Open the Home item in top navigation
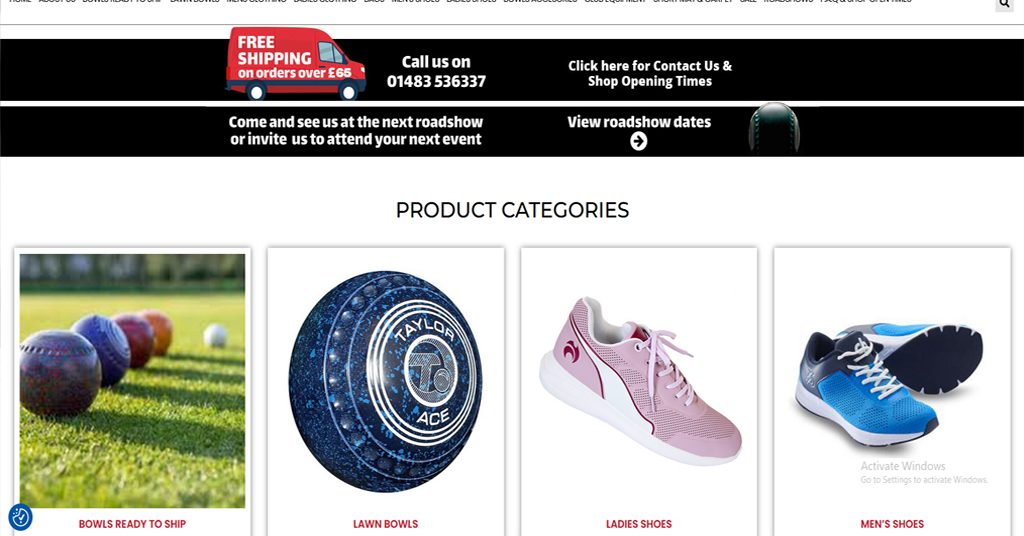 (x=20, y=1)
